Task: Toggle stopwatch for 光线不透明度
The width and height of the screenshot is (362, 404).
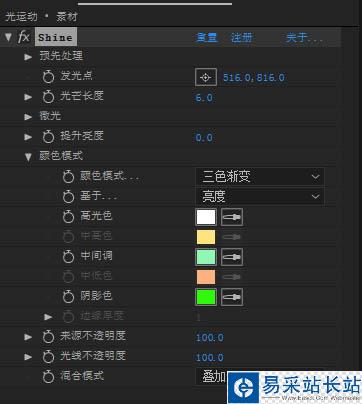Action: click(x=48, y=357)
